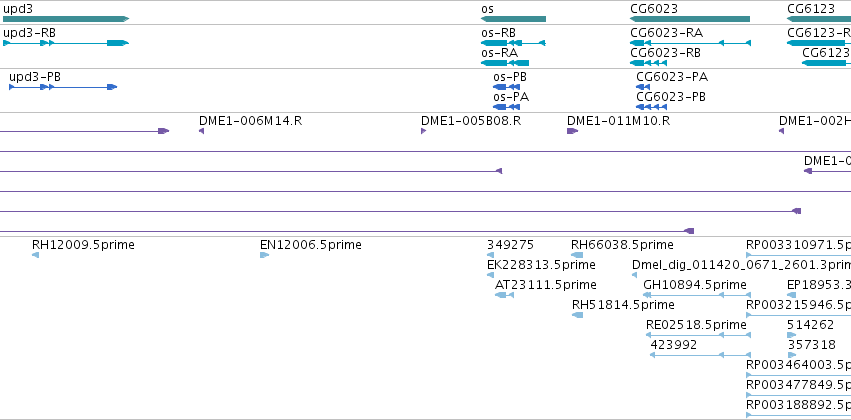851x420 pixels.
Task: Click the os-PA protein feature
Action: coord(506,107)
